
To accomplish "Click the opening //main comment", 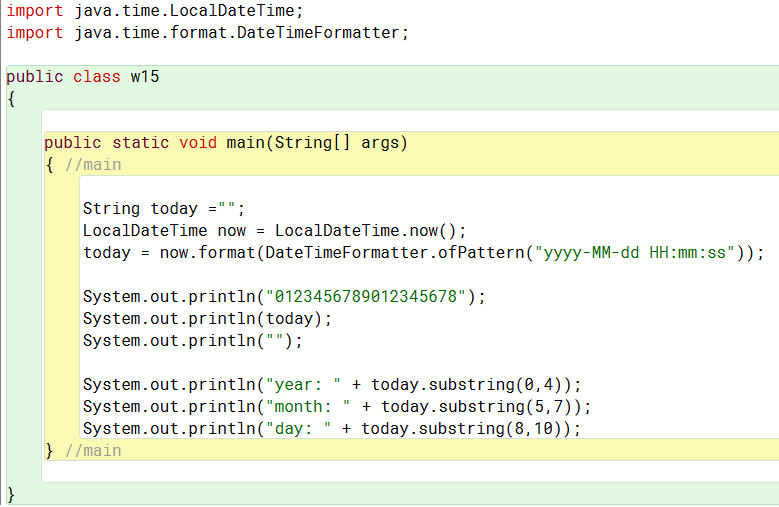I will (x=93, y=165).
